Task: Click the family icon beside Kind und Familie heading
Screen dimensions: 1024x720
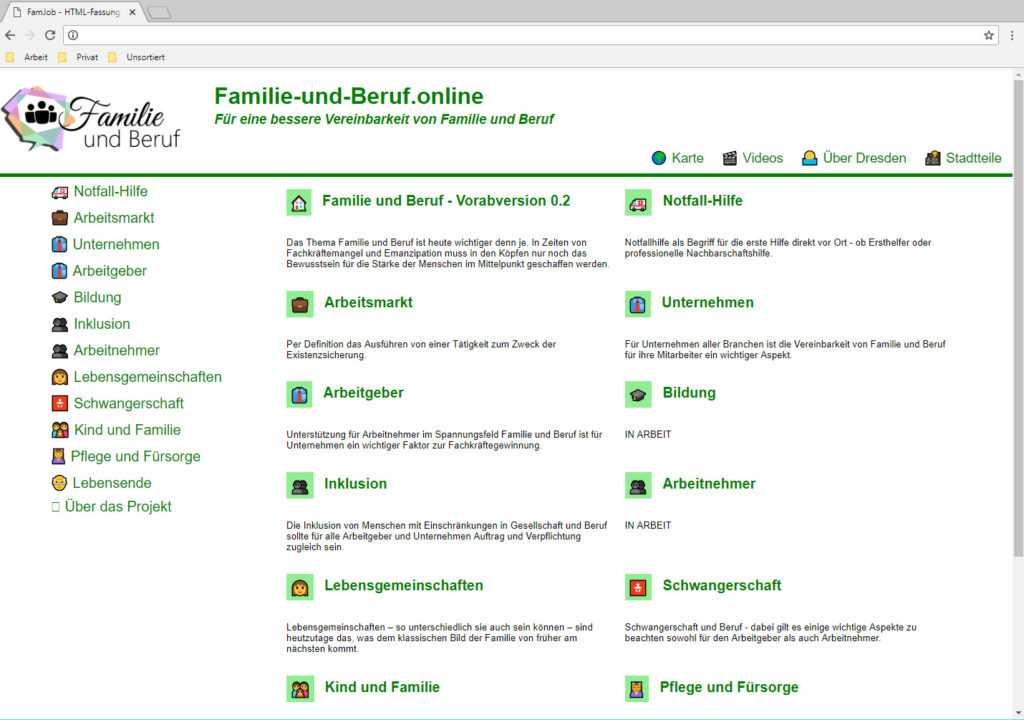Action: tap(299, 688)
